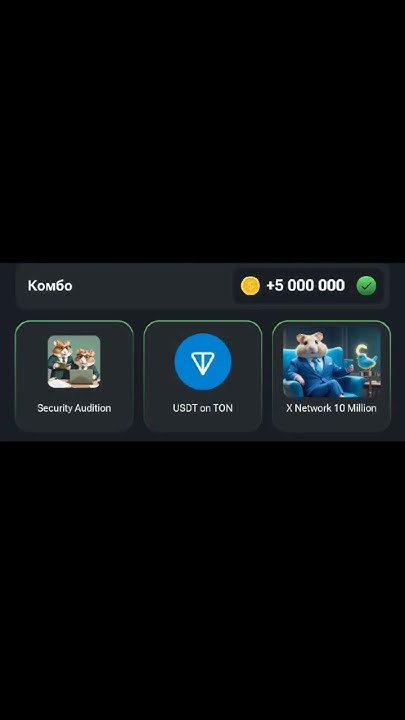Open the Security Audition combo card
Screen dimensions: 405x720
(74, 376)
